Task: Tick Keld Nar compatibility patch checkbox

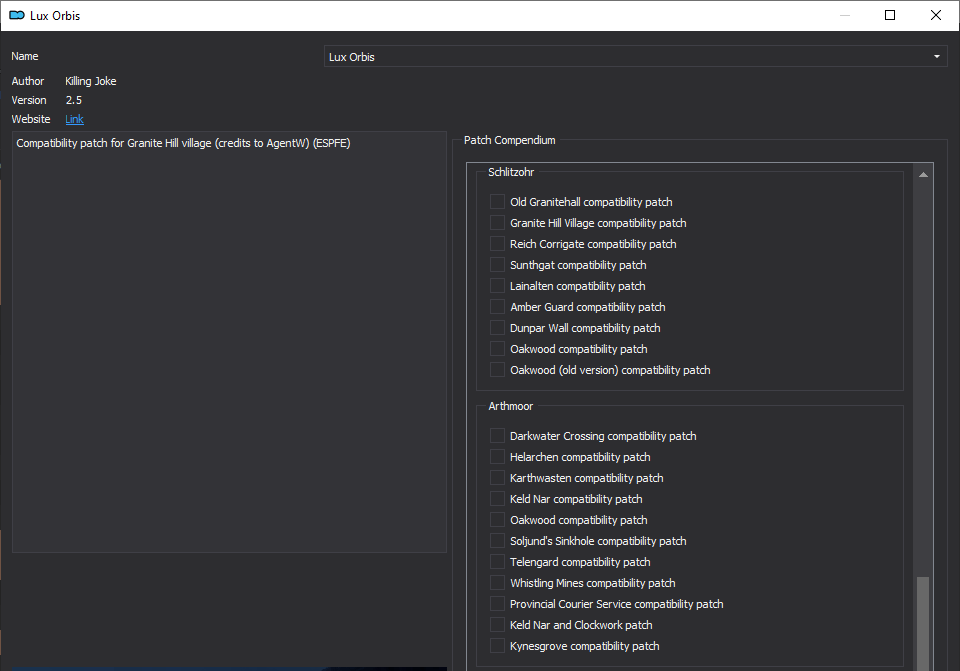Action: tap(497, 499)
